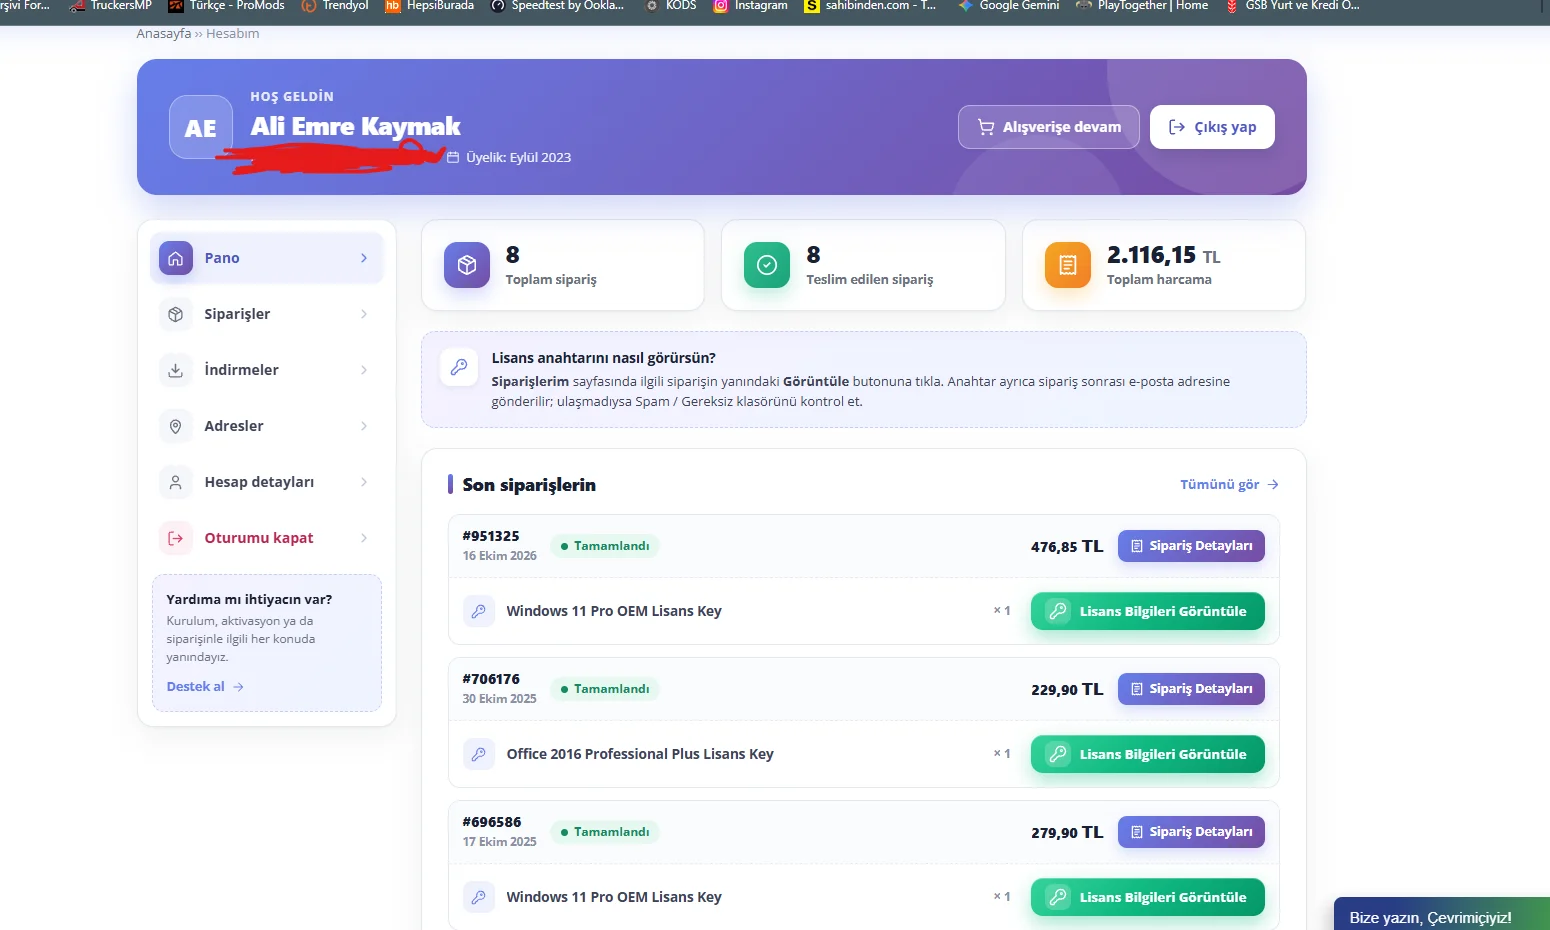Expand the Siparişler chevron arrow
Screen dimensions: 1550x930
coord(364,314)
